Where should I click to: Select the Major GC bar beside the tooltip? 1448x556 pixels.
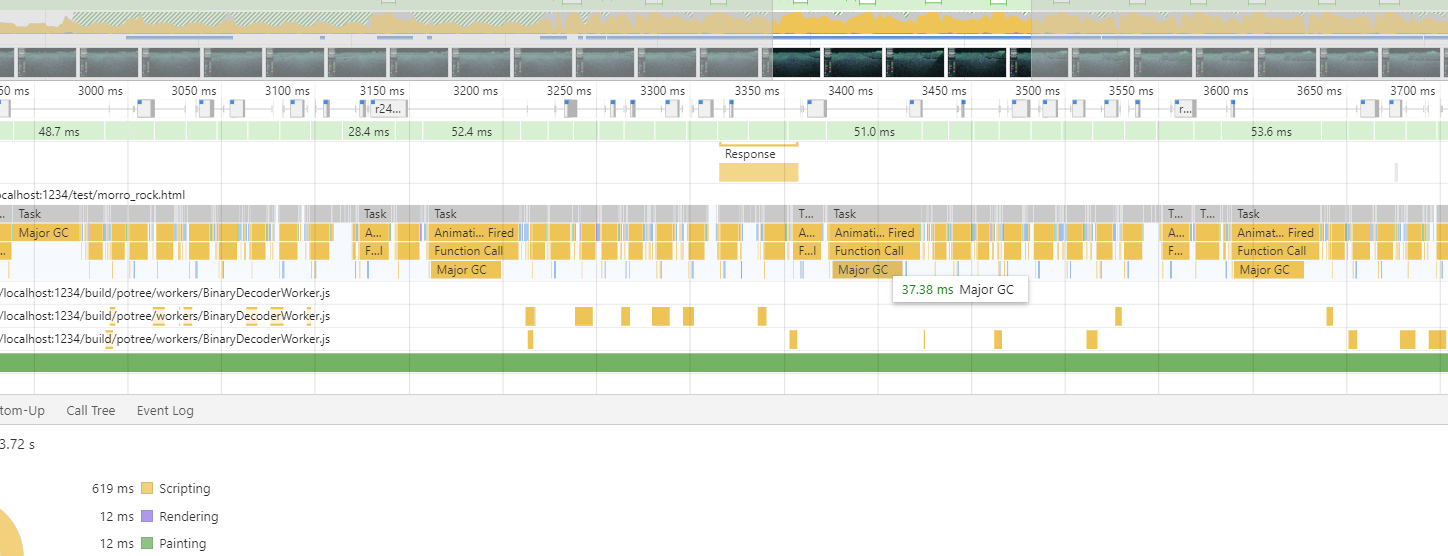867,270
